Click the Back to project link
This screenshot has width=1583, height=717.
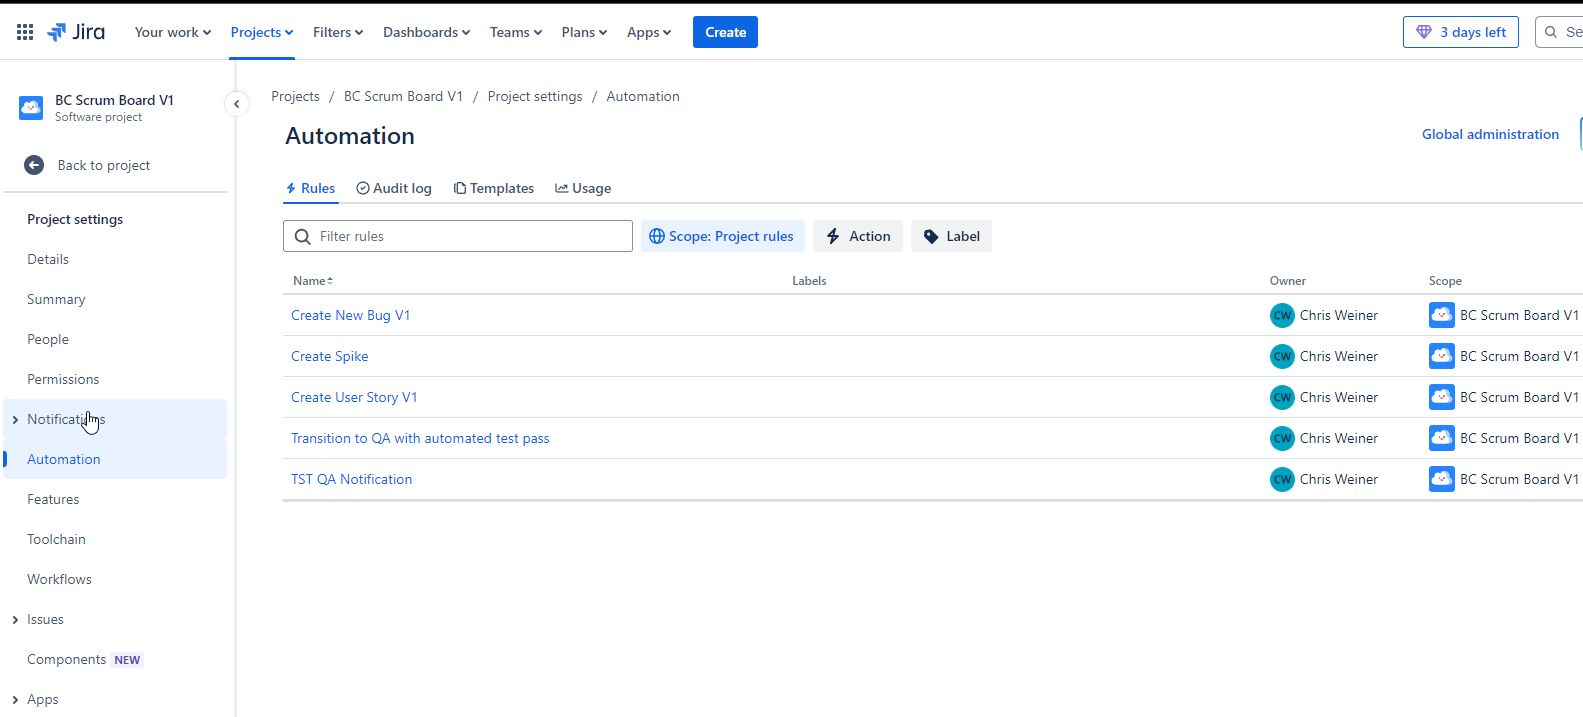pyautogui.click(x=103, y=165)
